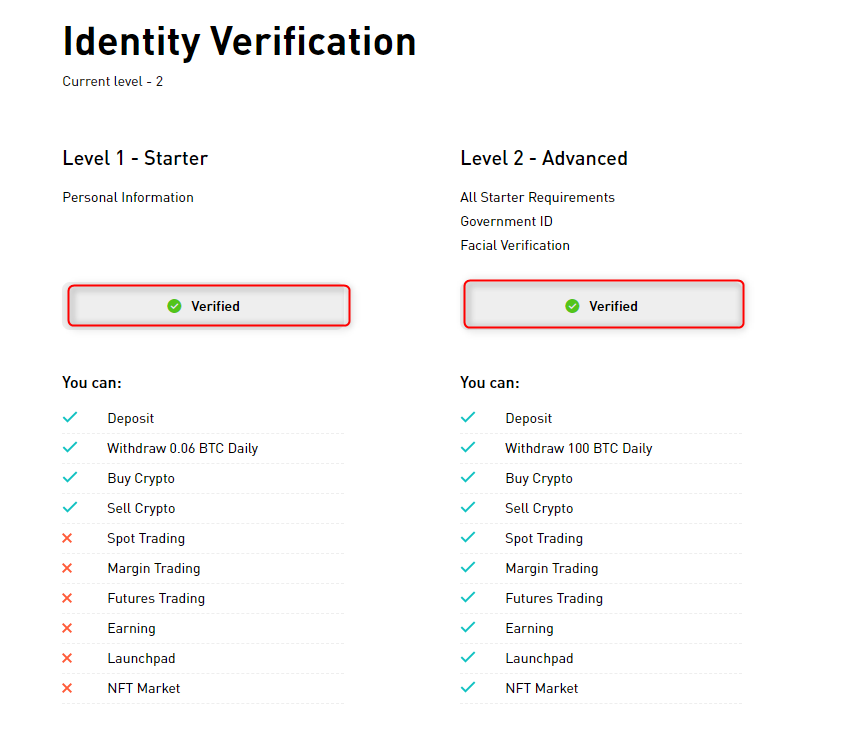Select the Level 2 - Advanced heading
863x743 pixels.
[x=544, y=158]
